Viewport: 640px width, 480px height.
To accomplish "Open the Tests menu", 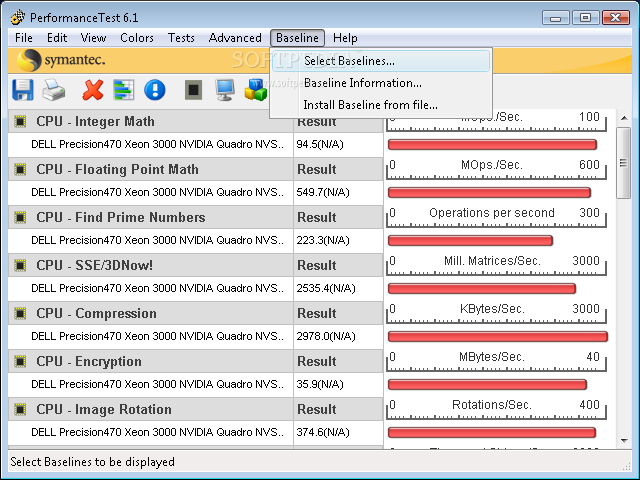I will point(181,38).
